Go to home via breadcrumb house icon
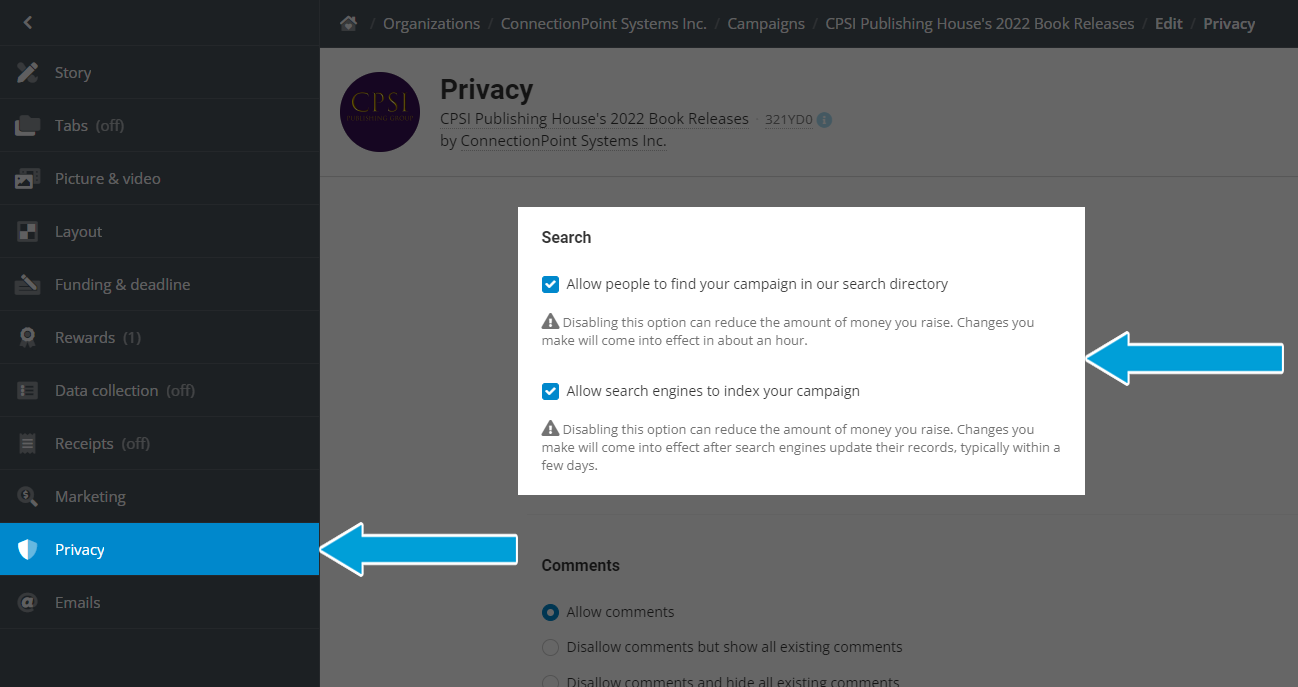This screenshot has width=1298, height=687. (x=349, y=23)
